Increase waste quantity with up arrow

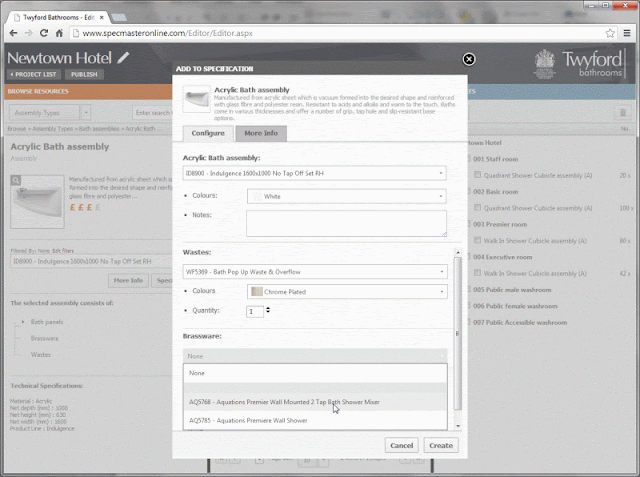(268, 308)
